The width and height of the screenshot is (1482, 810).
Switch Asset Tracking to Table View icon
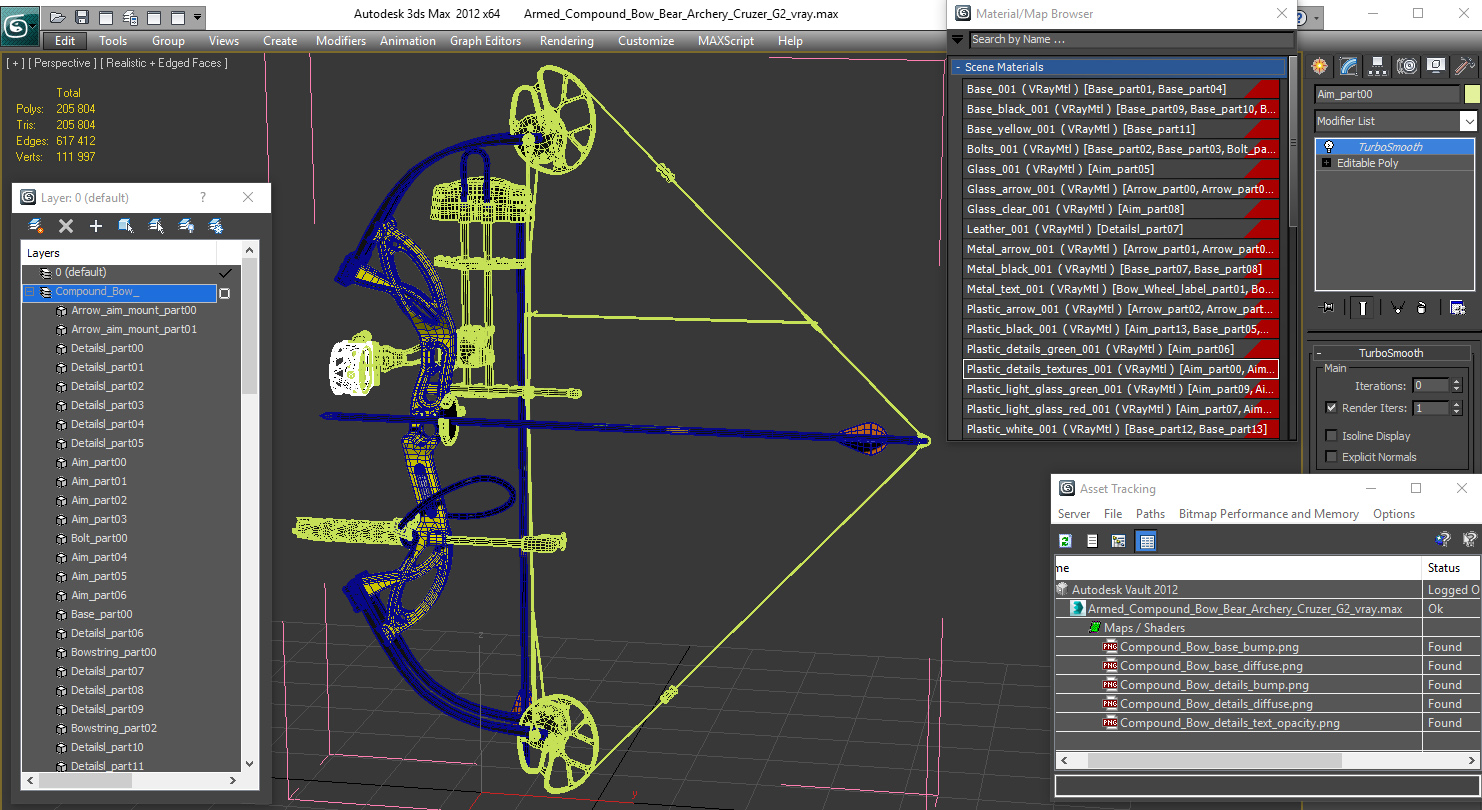click(x=1147, y=541)
